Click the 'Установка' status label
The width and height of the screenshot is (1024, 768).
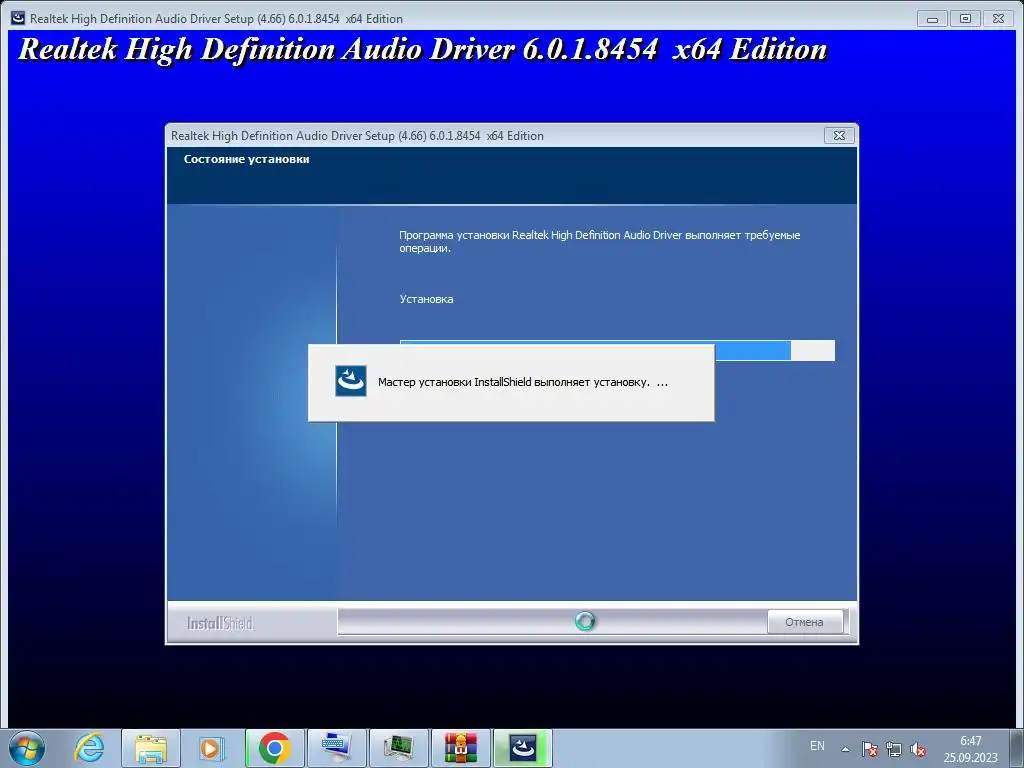click(426, 299)
